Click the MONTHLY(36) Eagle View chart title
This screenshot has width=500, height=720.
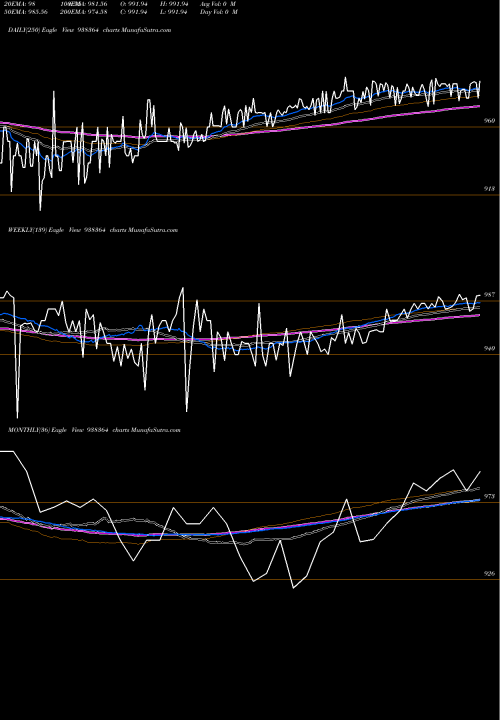[x=94, y=430]
